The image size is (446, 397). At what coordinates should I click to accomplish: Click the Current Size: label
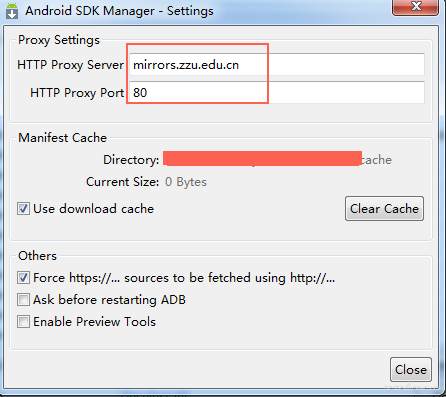[x=123, y=182]
